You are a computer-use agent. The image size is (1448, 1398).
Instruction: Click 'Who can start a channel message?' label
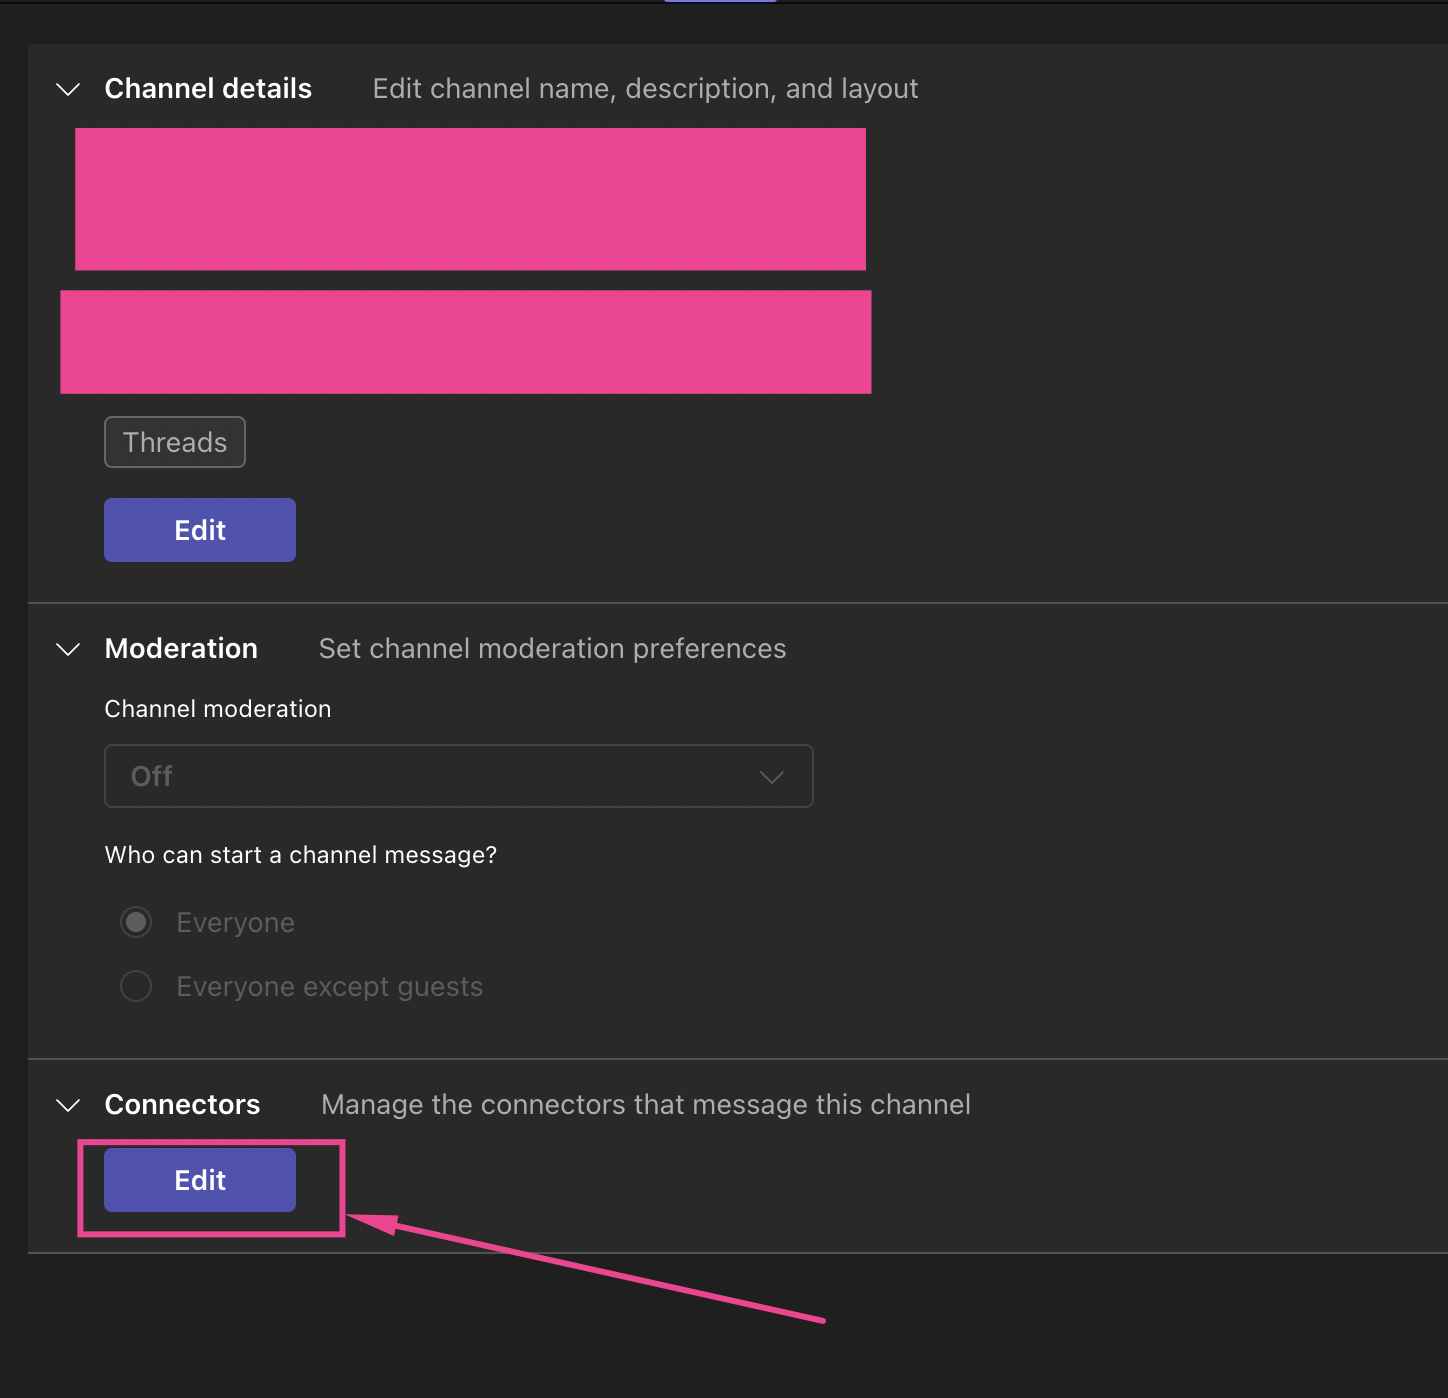pos(301,855)
